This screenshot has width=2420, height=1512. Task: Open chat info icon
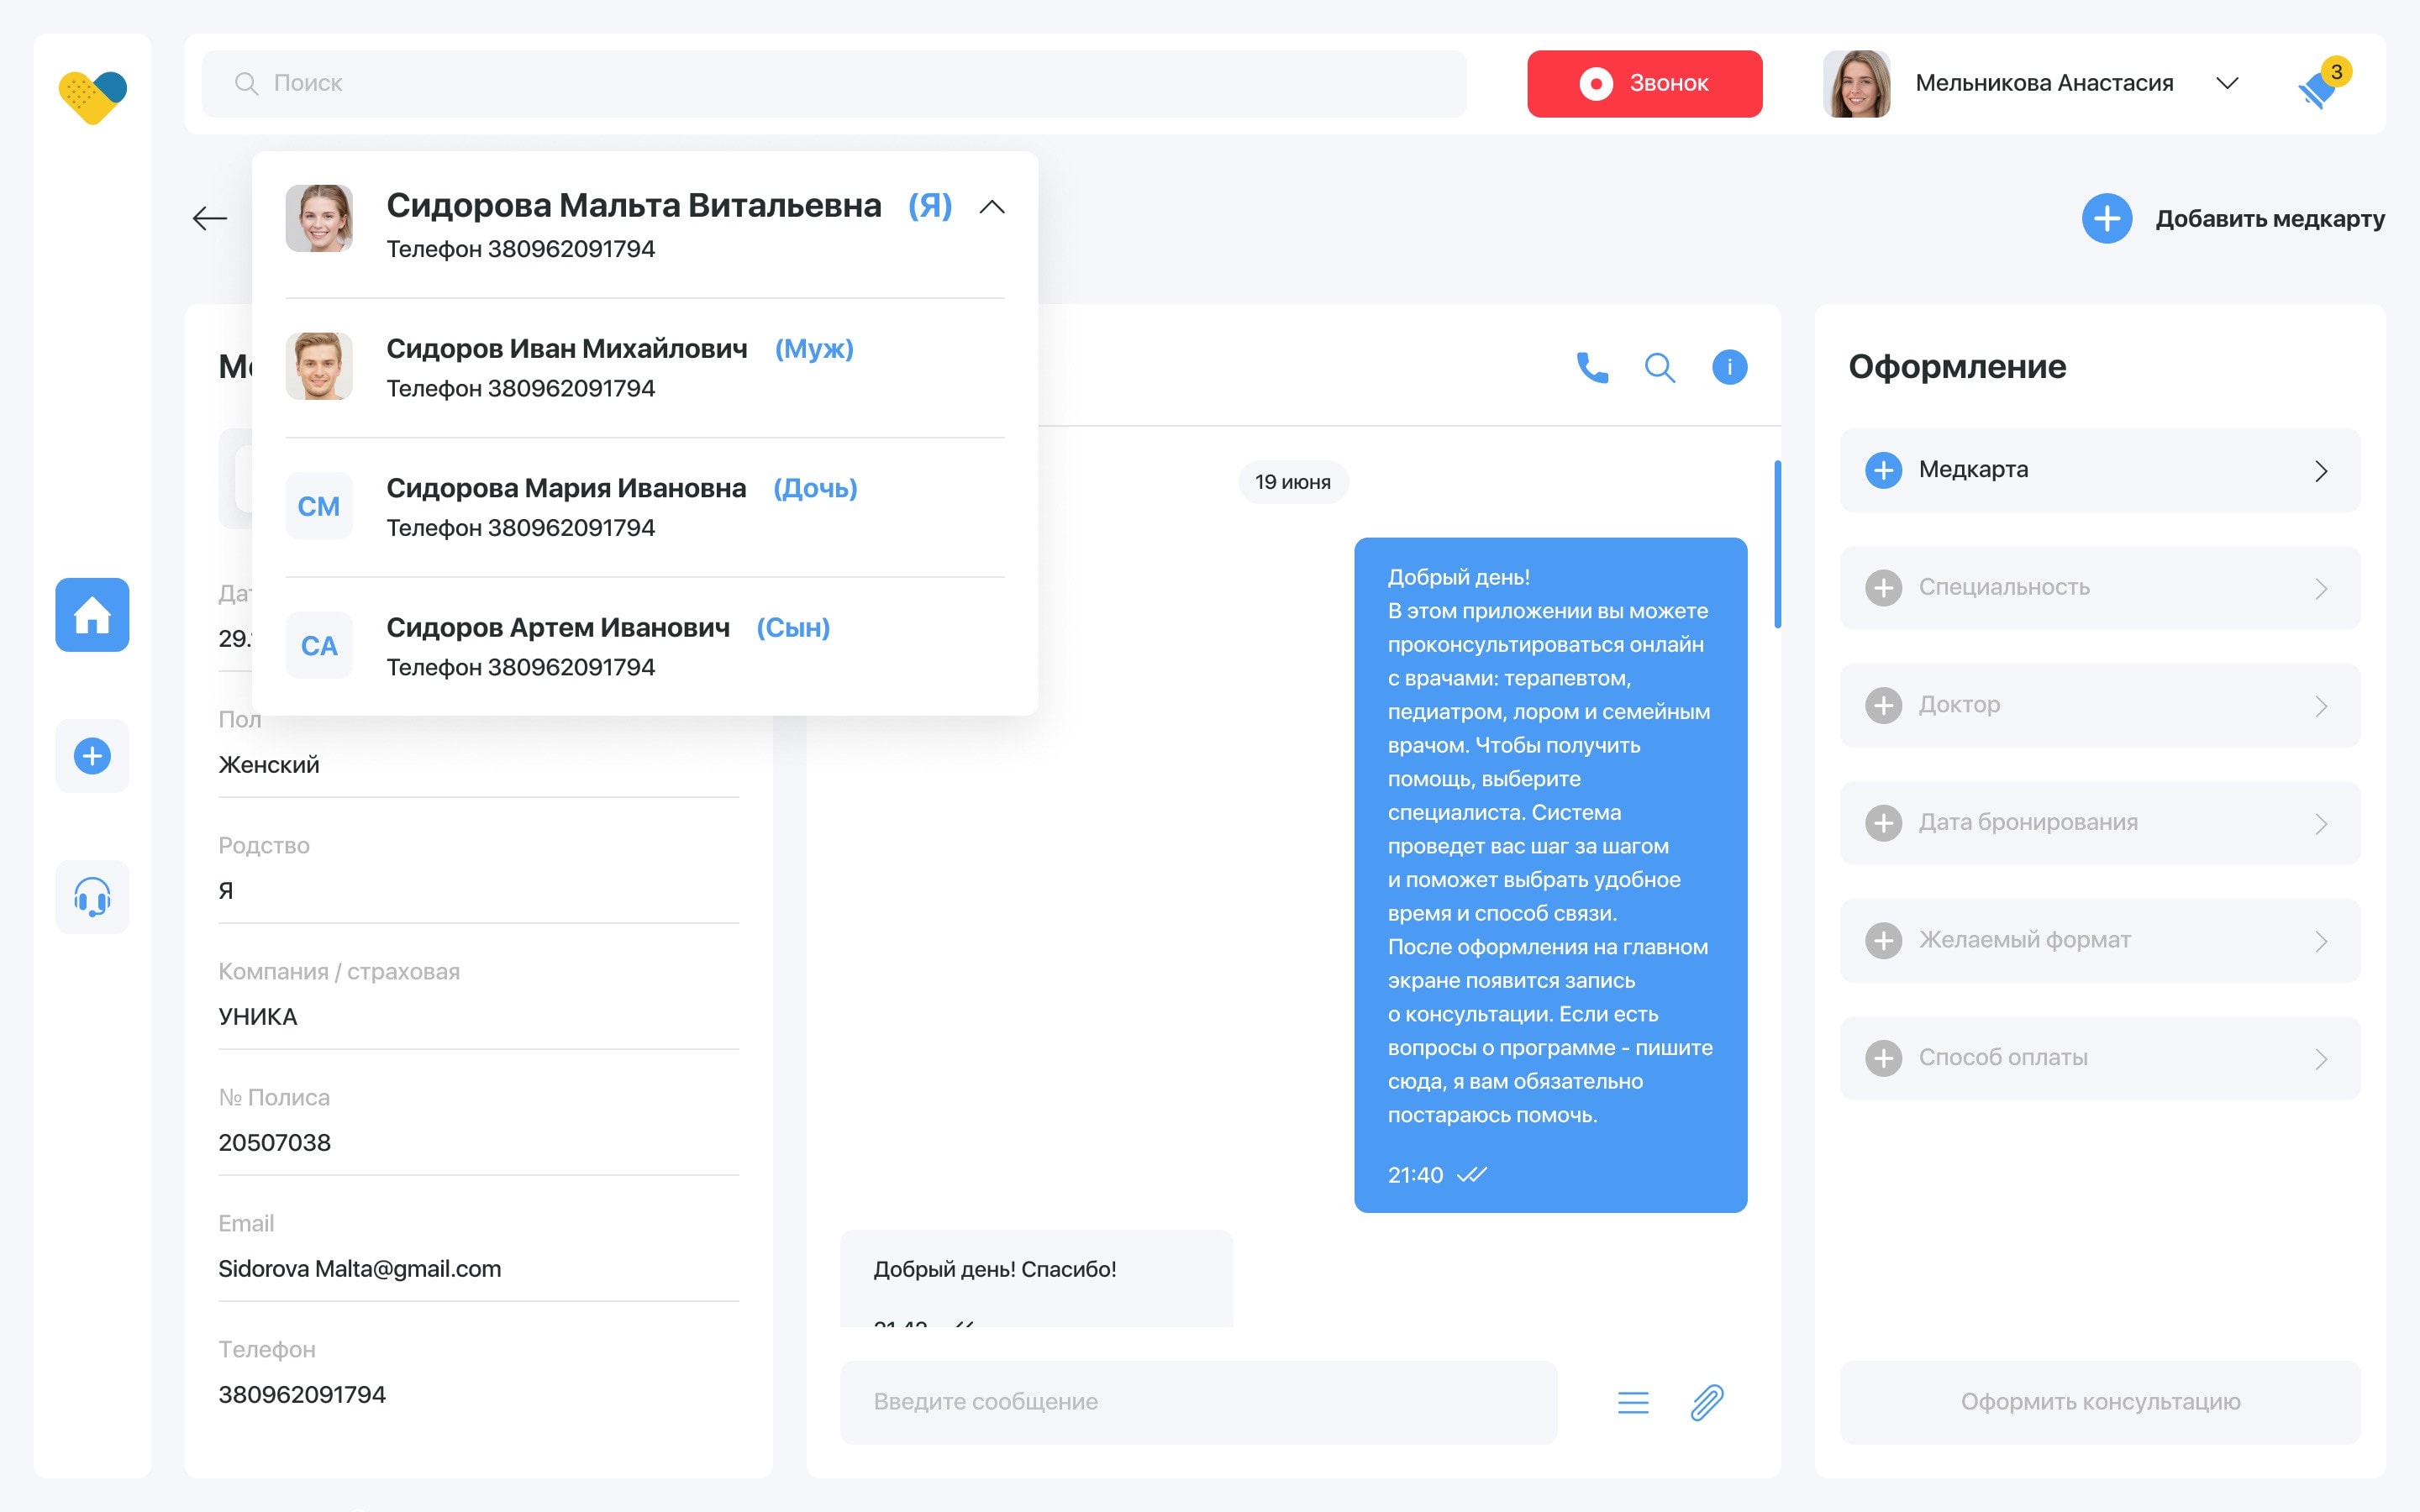(x=1729, y=367)
